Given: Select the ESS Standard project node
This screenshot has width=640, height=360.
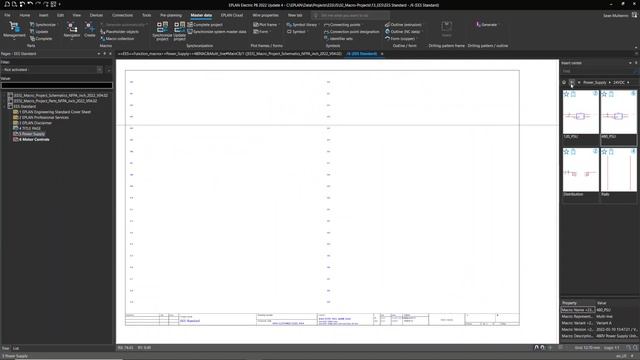Looking at the screenshot, I should click(x=24, y=106).
